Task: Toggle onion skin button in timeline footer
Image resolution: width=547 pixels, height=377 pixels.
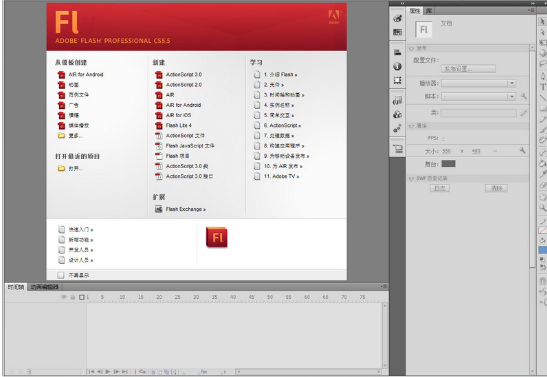Action: point(153,372)
